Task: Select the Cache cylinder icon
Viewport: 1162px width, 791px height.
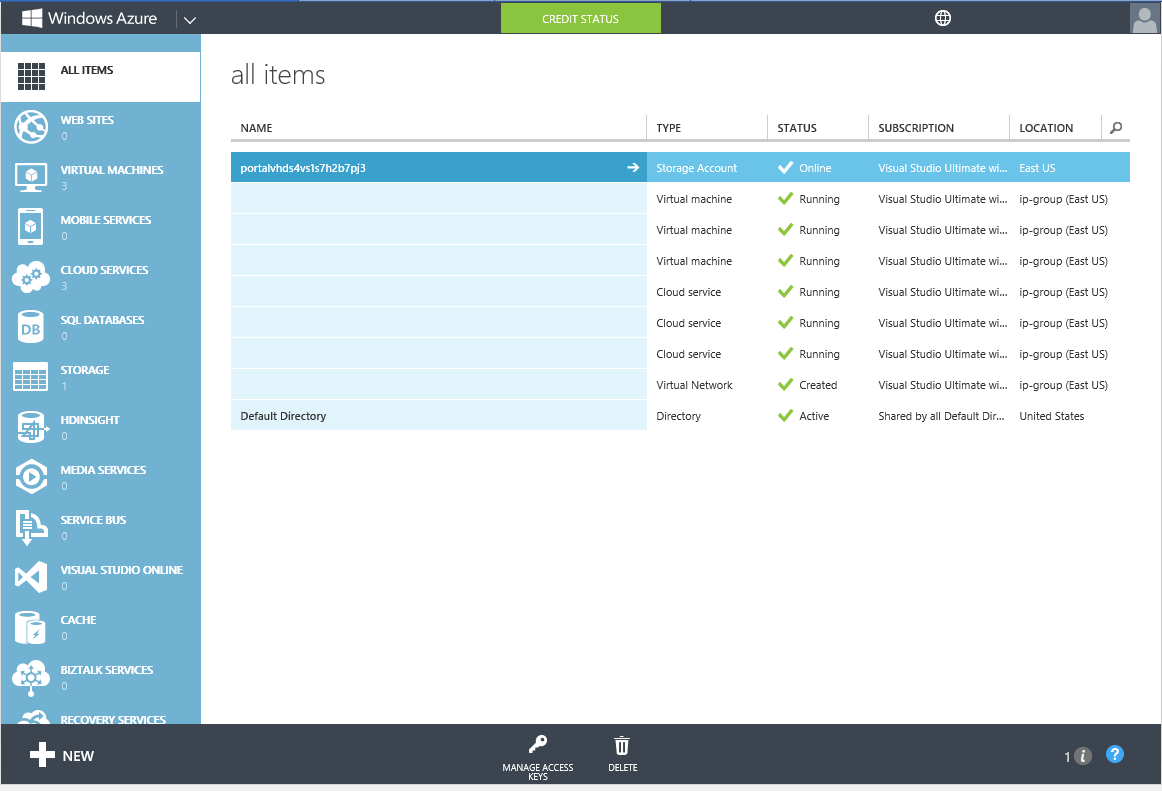Action: tap(30, 627)
